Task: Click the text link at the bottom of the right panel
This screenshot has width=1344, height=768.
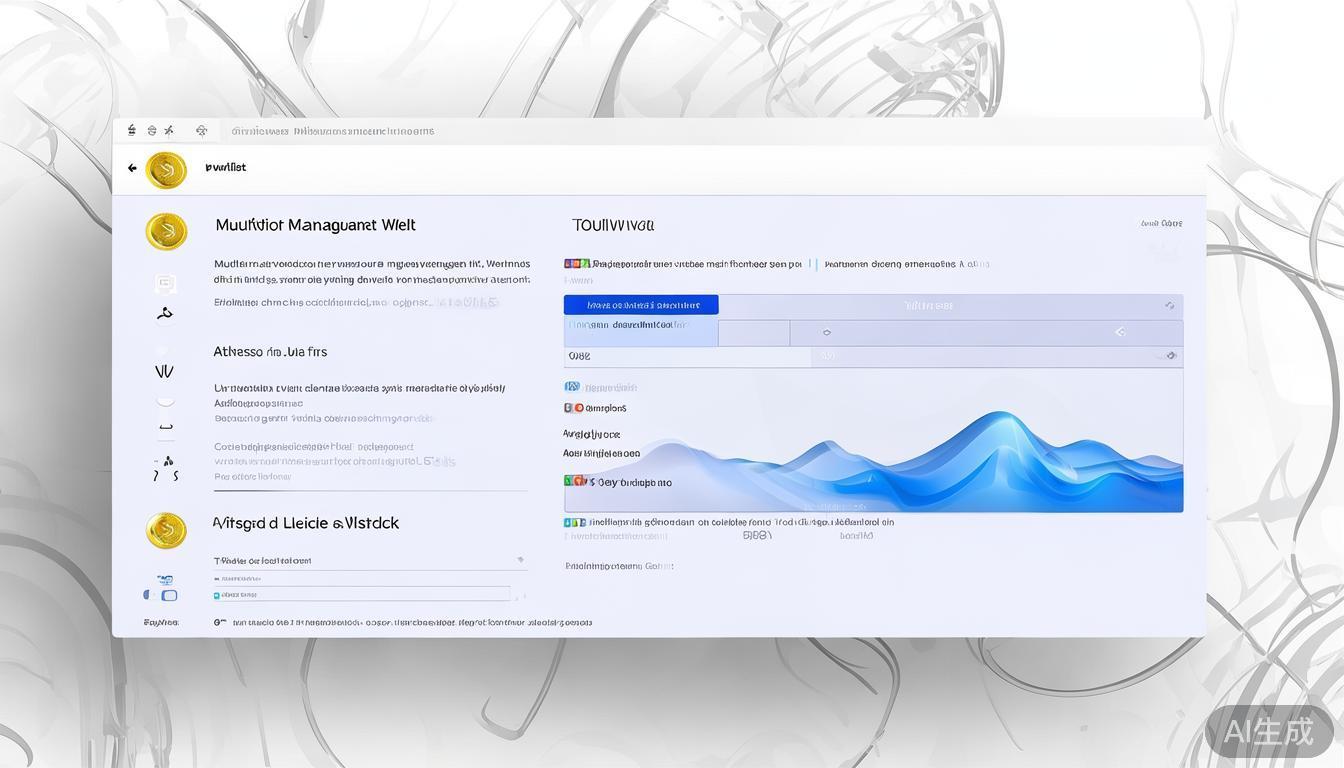Action: coord(619,566)
